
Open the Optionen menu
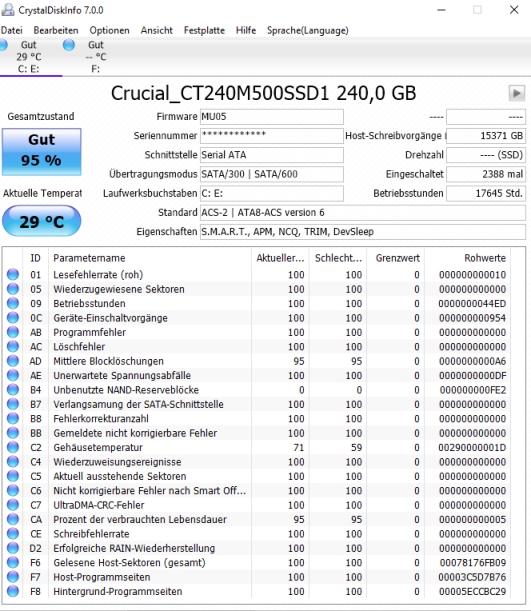coord(109,30)
